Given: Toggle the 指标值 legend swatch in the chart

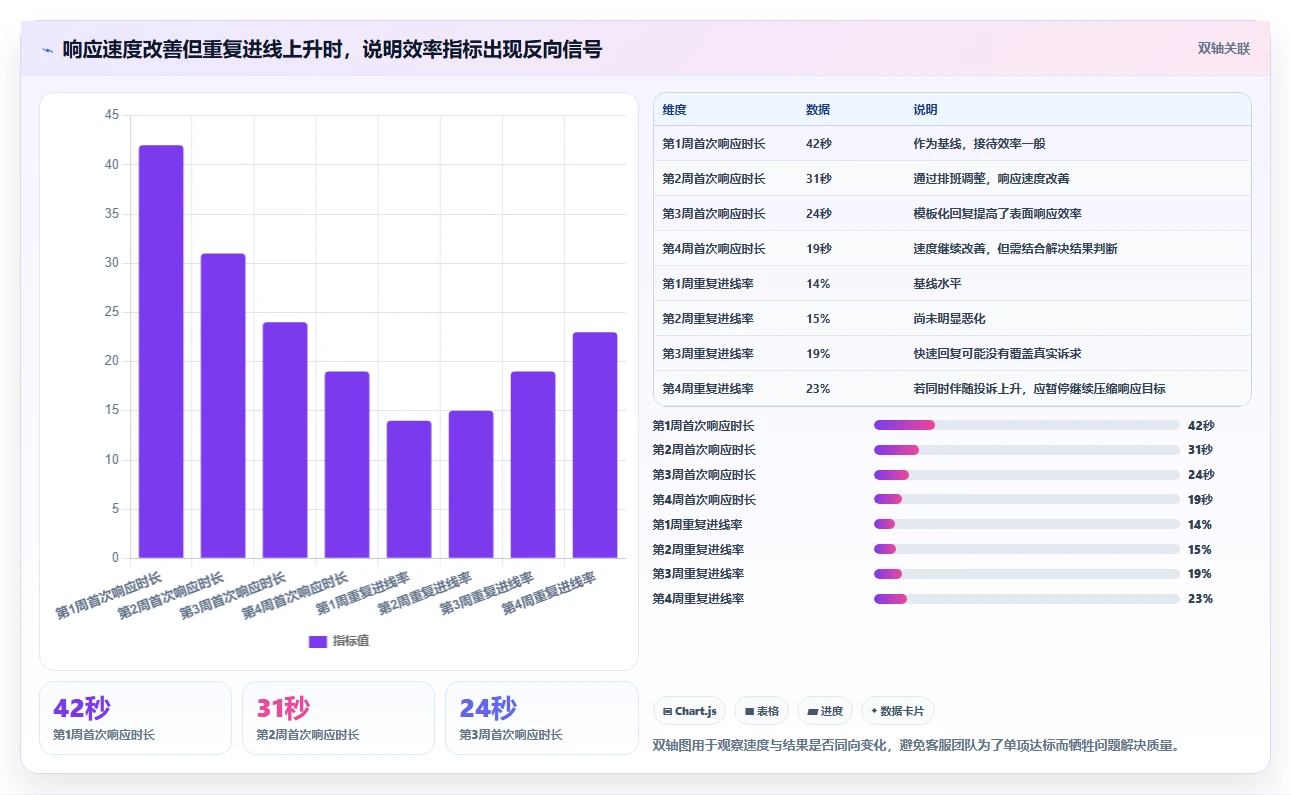Looking at the screenshot, I should pos(317,641).
